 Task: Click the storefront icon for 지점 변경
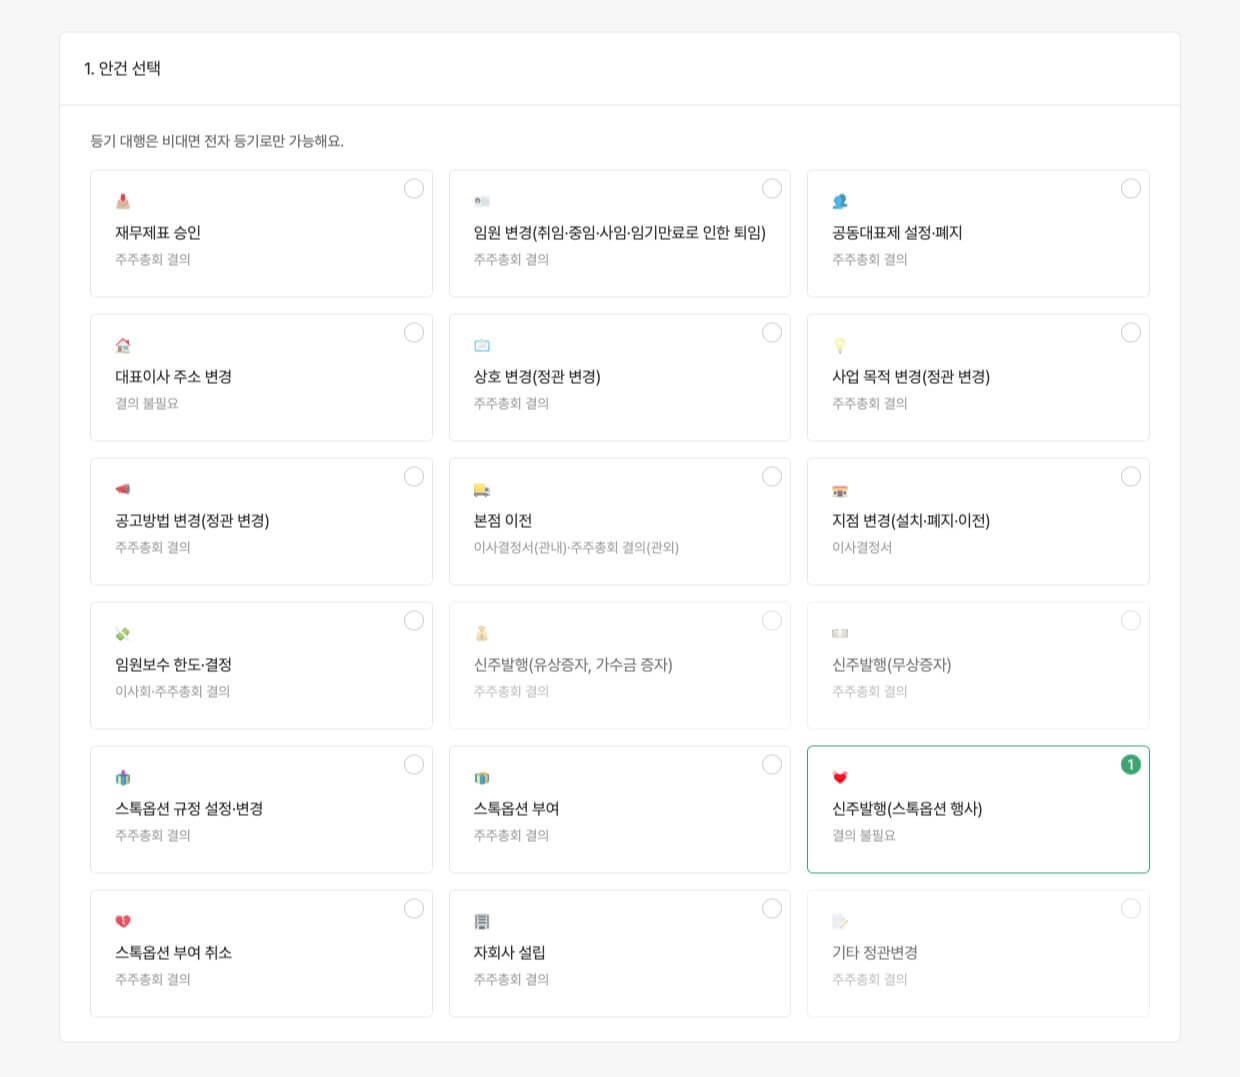[840, 488]
